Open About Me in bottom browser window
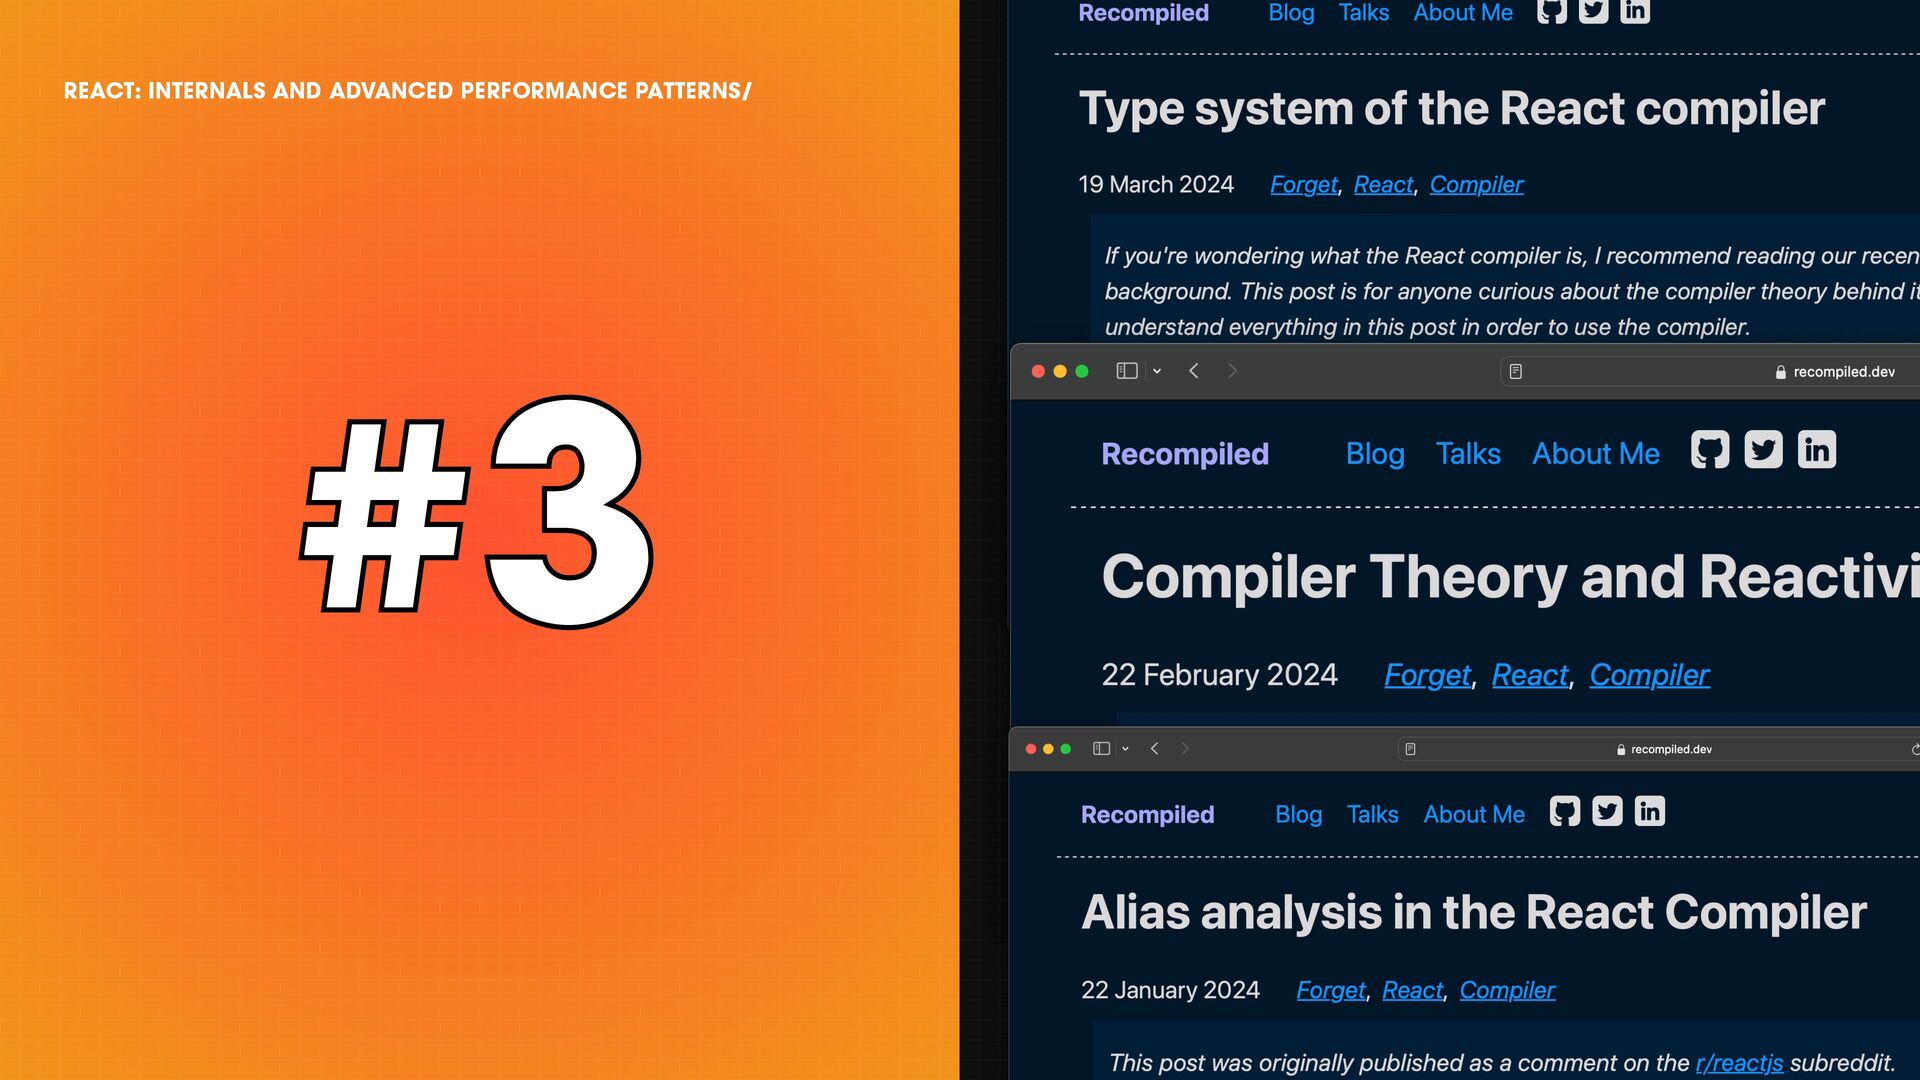 (x=1474, y=815)
